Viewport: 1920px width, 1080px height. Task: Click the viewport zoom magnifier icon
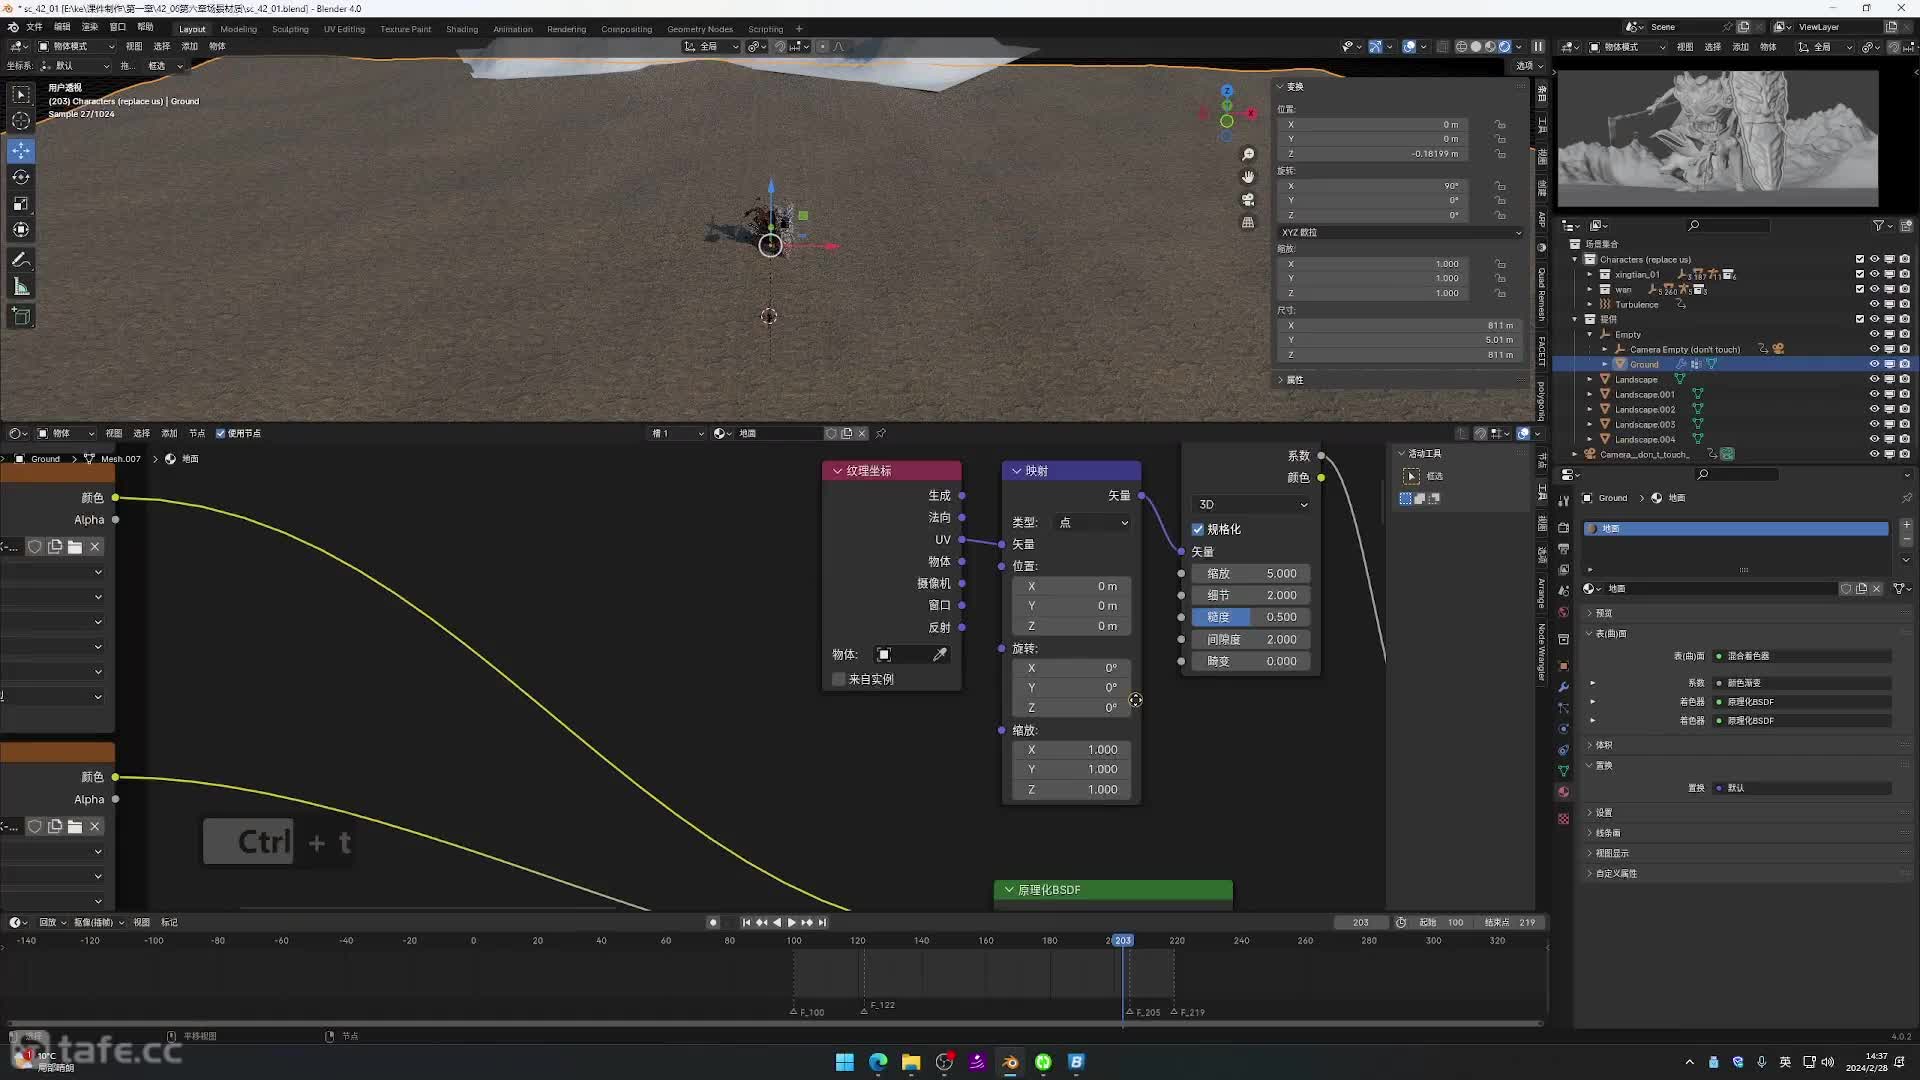tap(1248, 154)
